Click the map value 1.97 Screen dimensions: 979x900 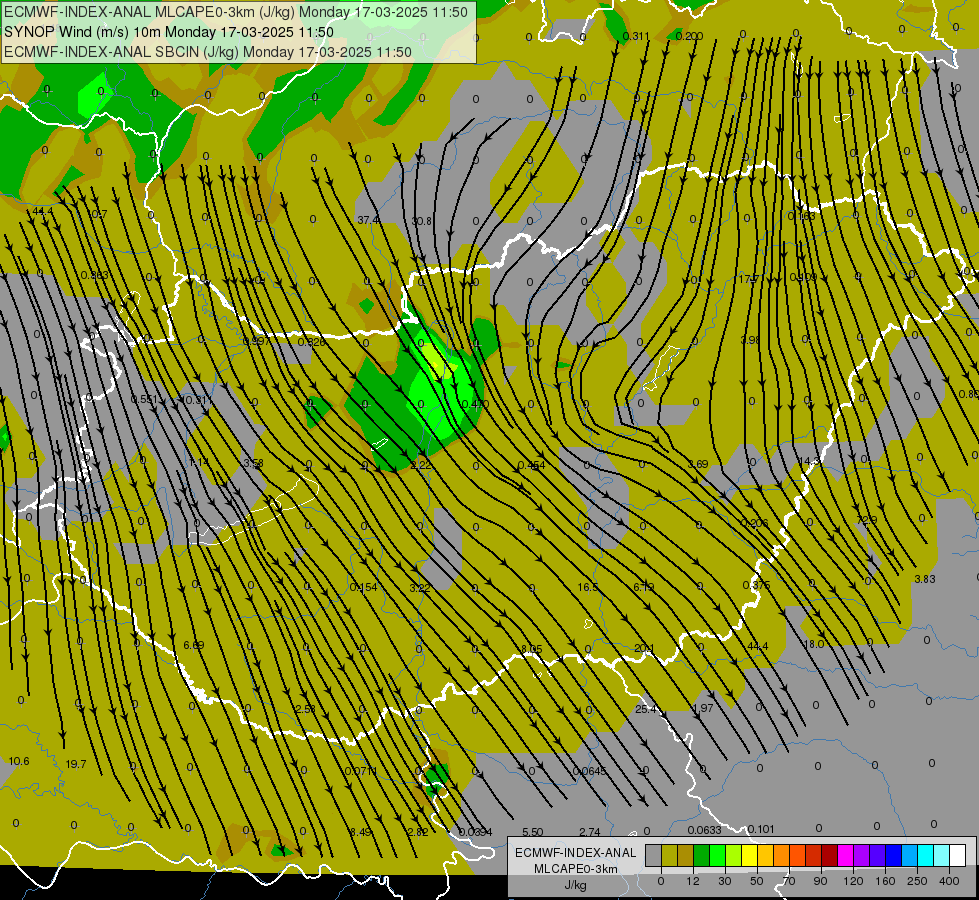(x=703, y=708)
